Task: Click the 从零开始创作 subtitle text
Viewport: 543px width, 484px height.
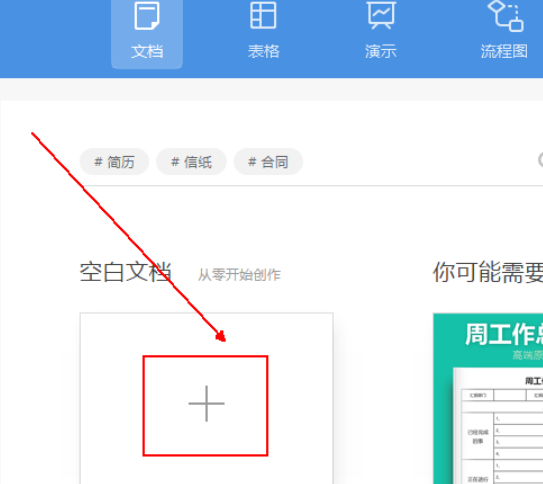Action: coord(239,275)
